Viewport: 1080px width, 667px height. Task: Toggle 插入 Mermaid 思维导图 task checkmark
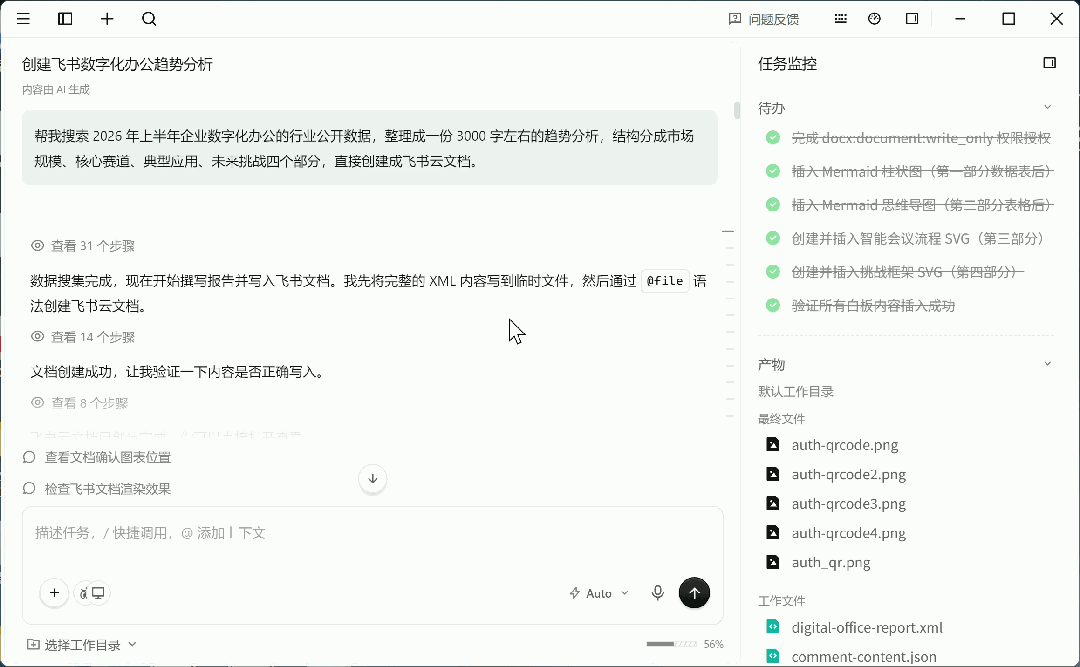pos(773,204)
